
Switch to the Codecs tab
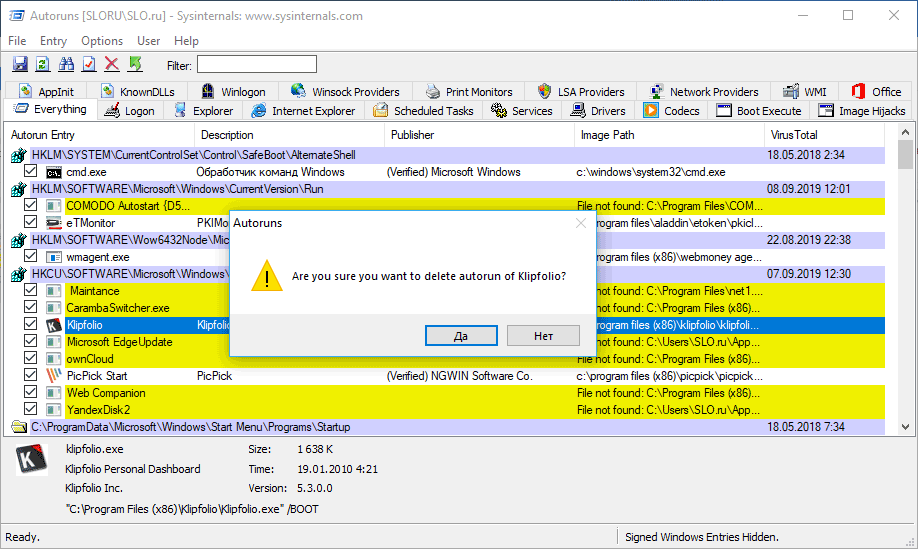672,111
